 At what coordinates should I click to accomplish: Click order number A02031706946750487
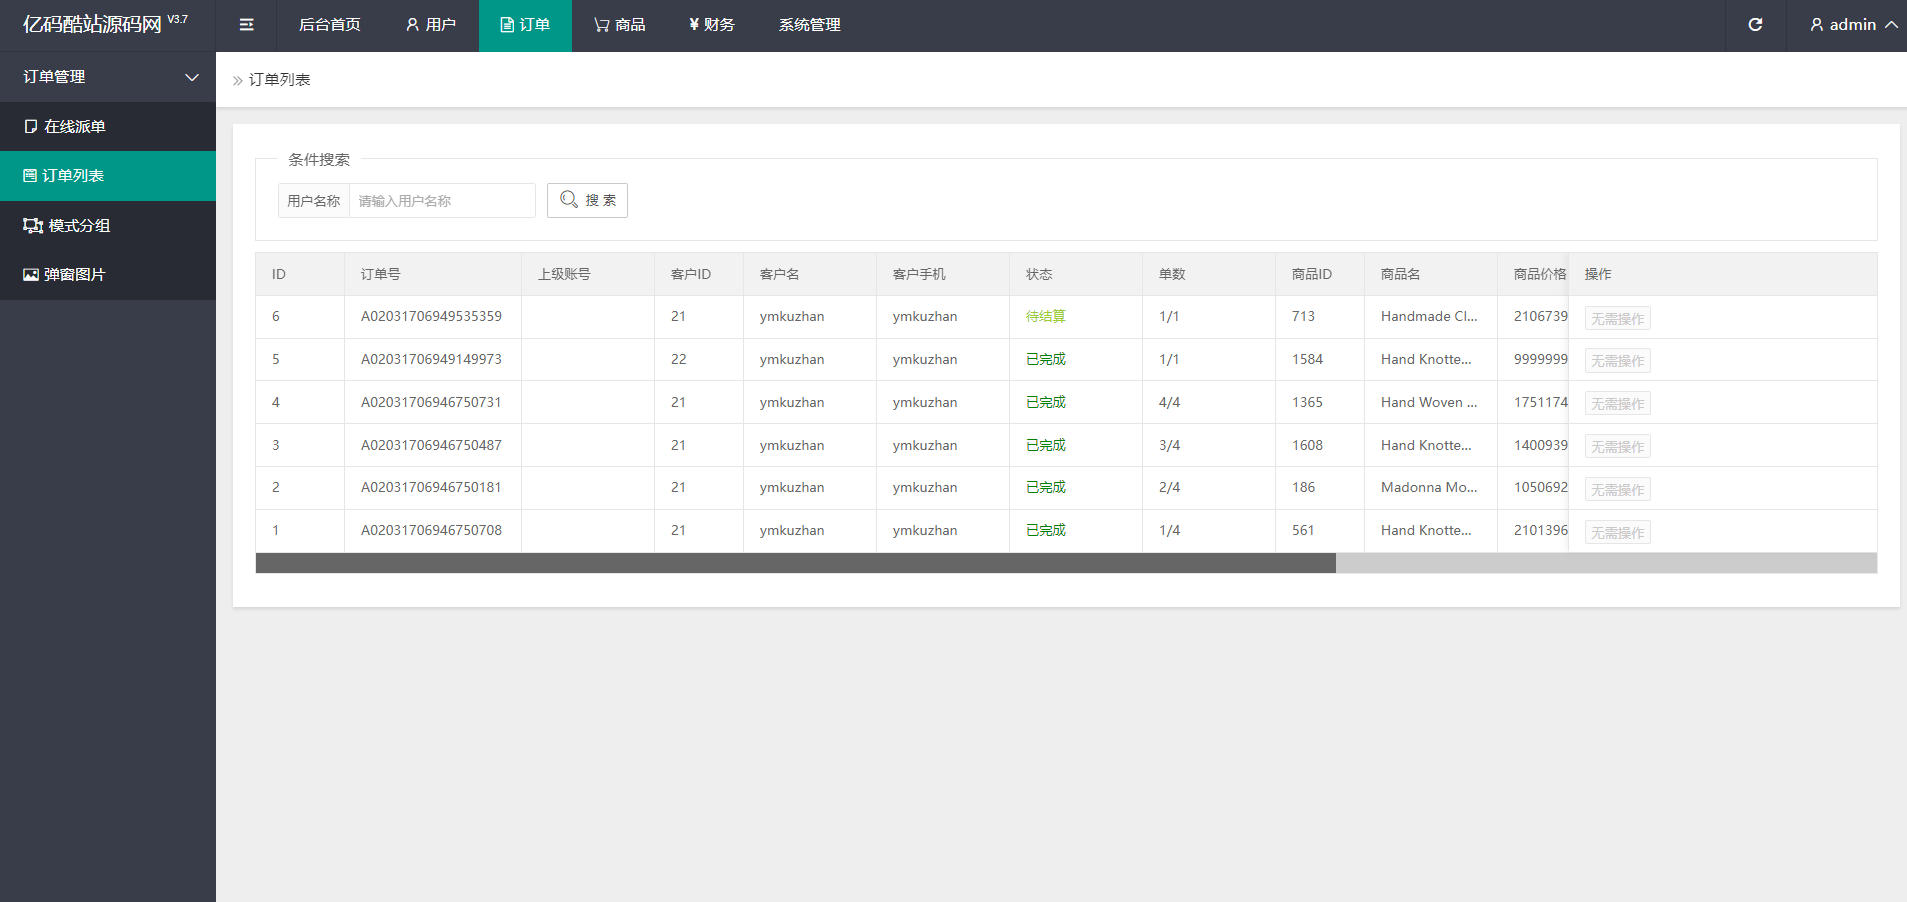pos(431,445)
